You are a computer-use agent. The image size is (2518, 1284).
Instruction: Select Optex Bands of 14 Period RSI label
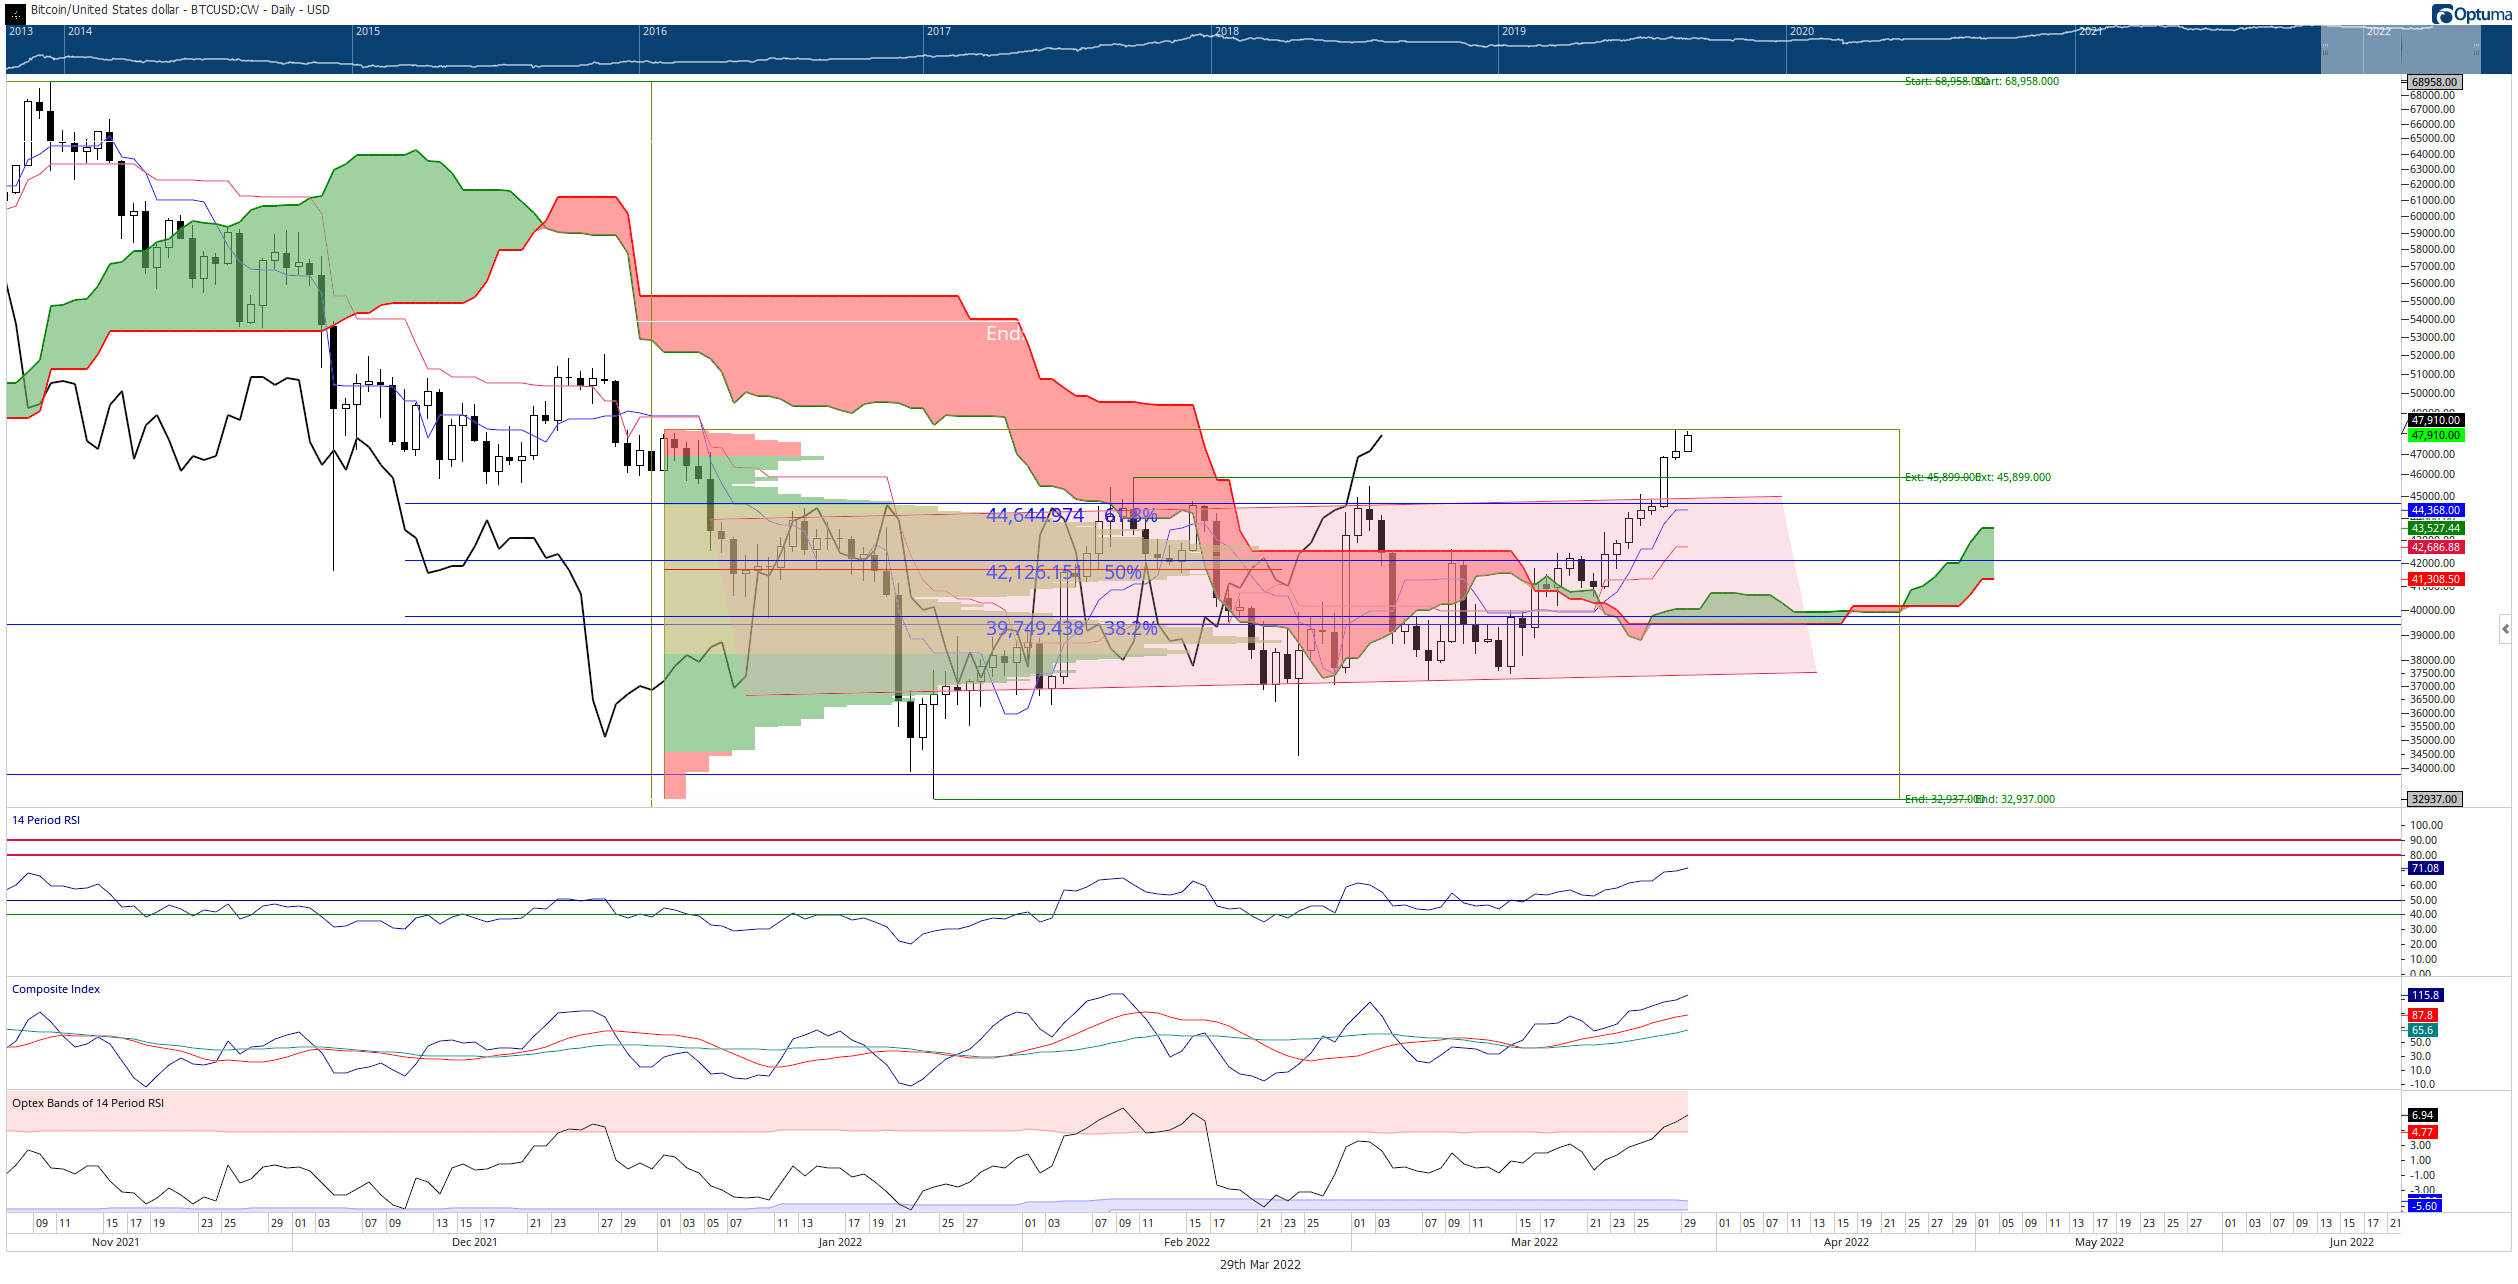[x=88, y=1103]
